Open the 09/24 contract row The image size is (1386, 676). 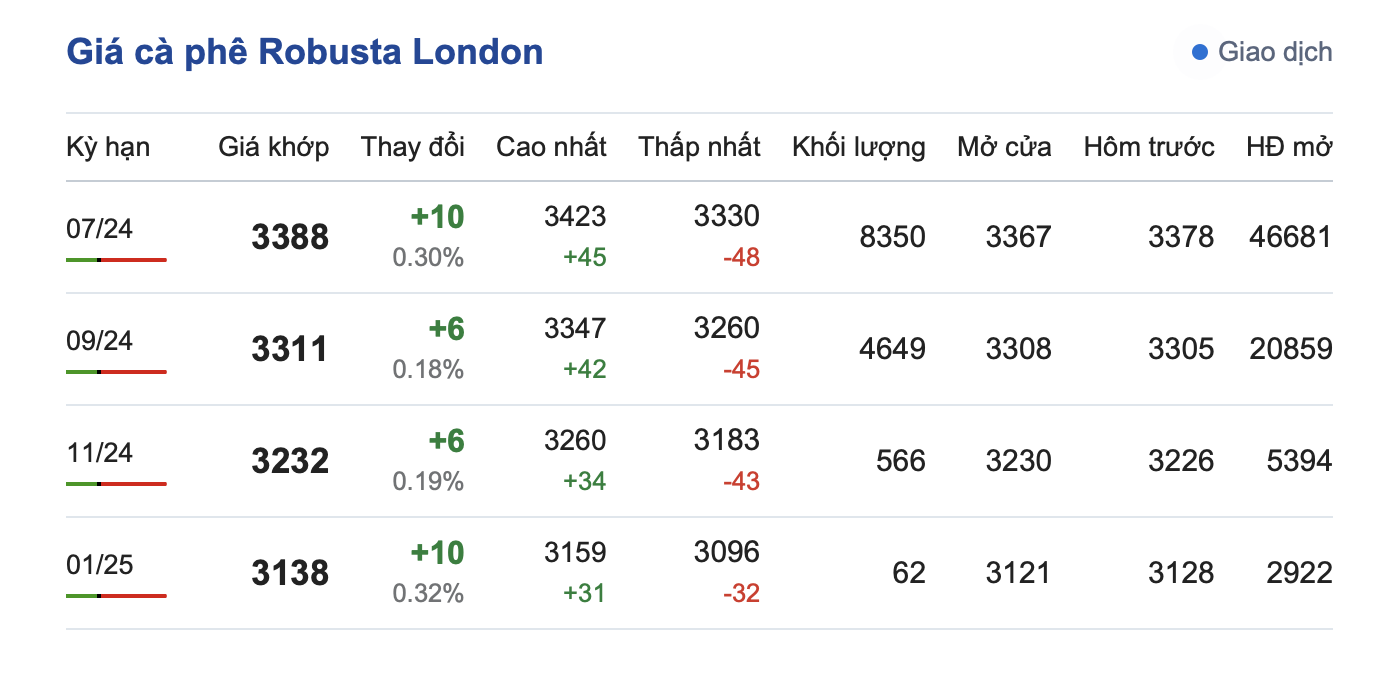tap(99, 341)
